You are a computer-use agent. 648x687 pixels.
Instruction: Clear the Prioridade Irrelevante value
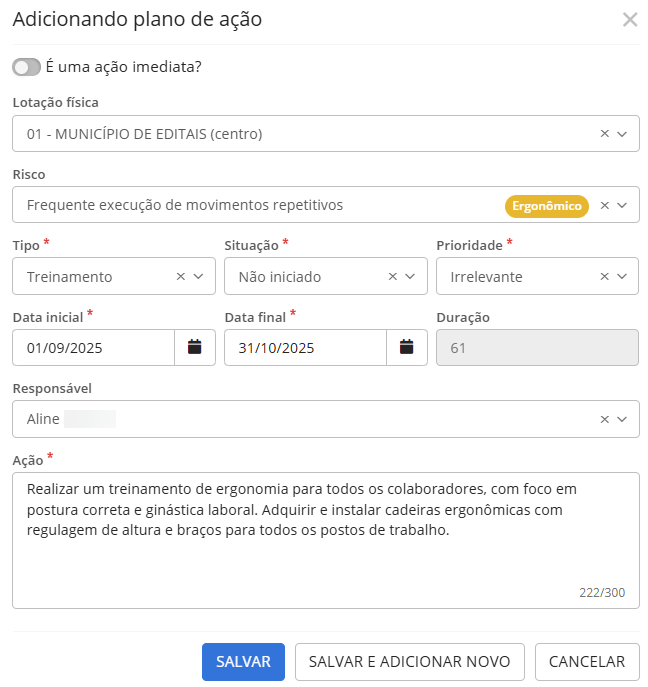pyautogui.click(x=604, y=277)
